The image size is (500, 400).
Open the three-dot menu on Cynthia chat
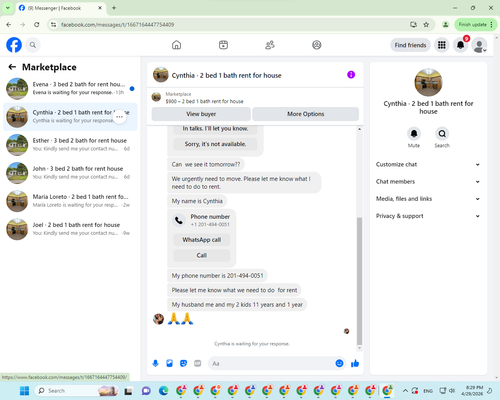pyautogui.click(x=120, y=117)
